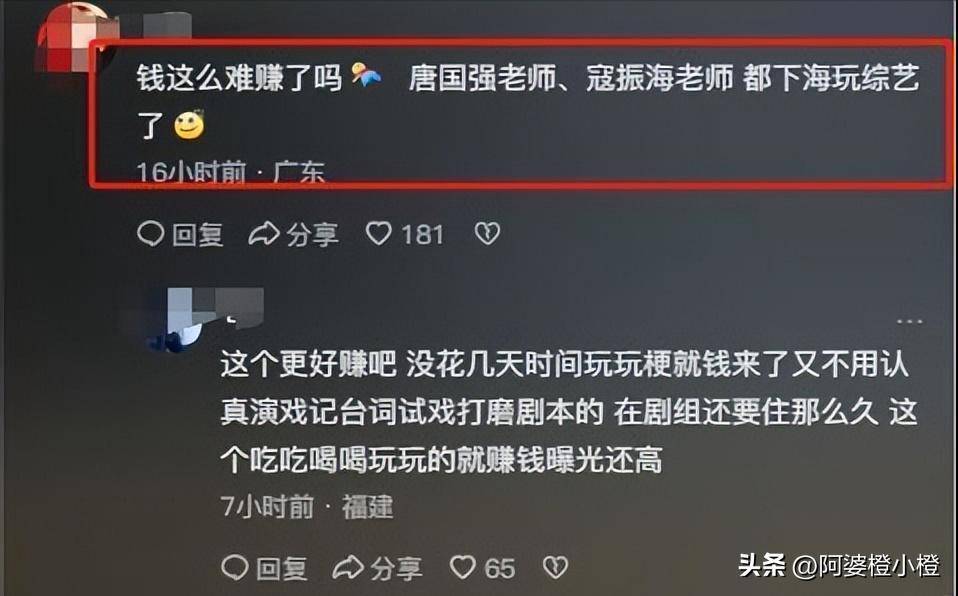
Task: Click the reply bubble icon on the Fujian comment
Action: point(235,568)
